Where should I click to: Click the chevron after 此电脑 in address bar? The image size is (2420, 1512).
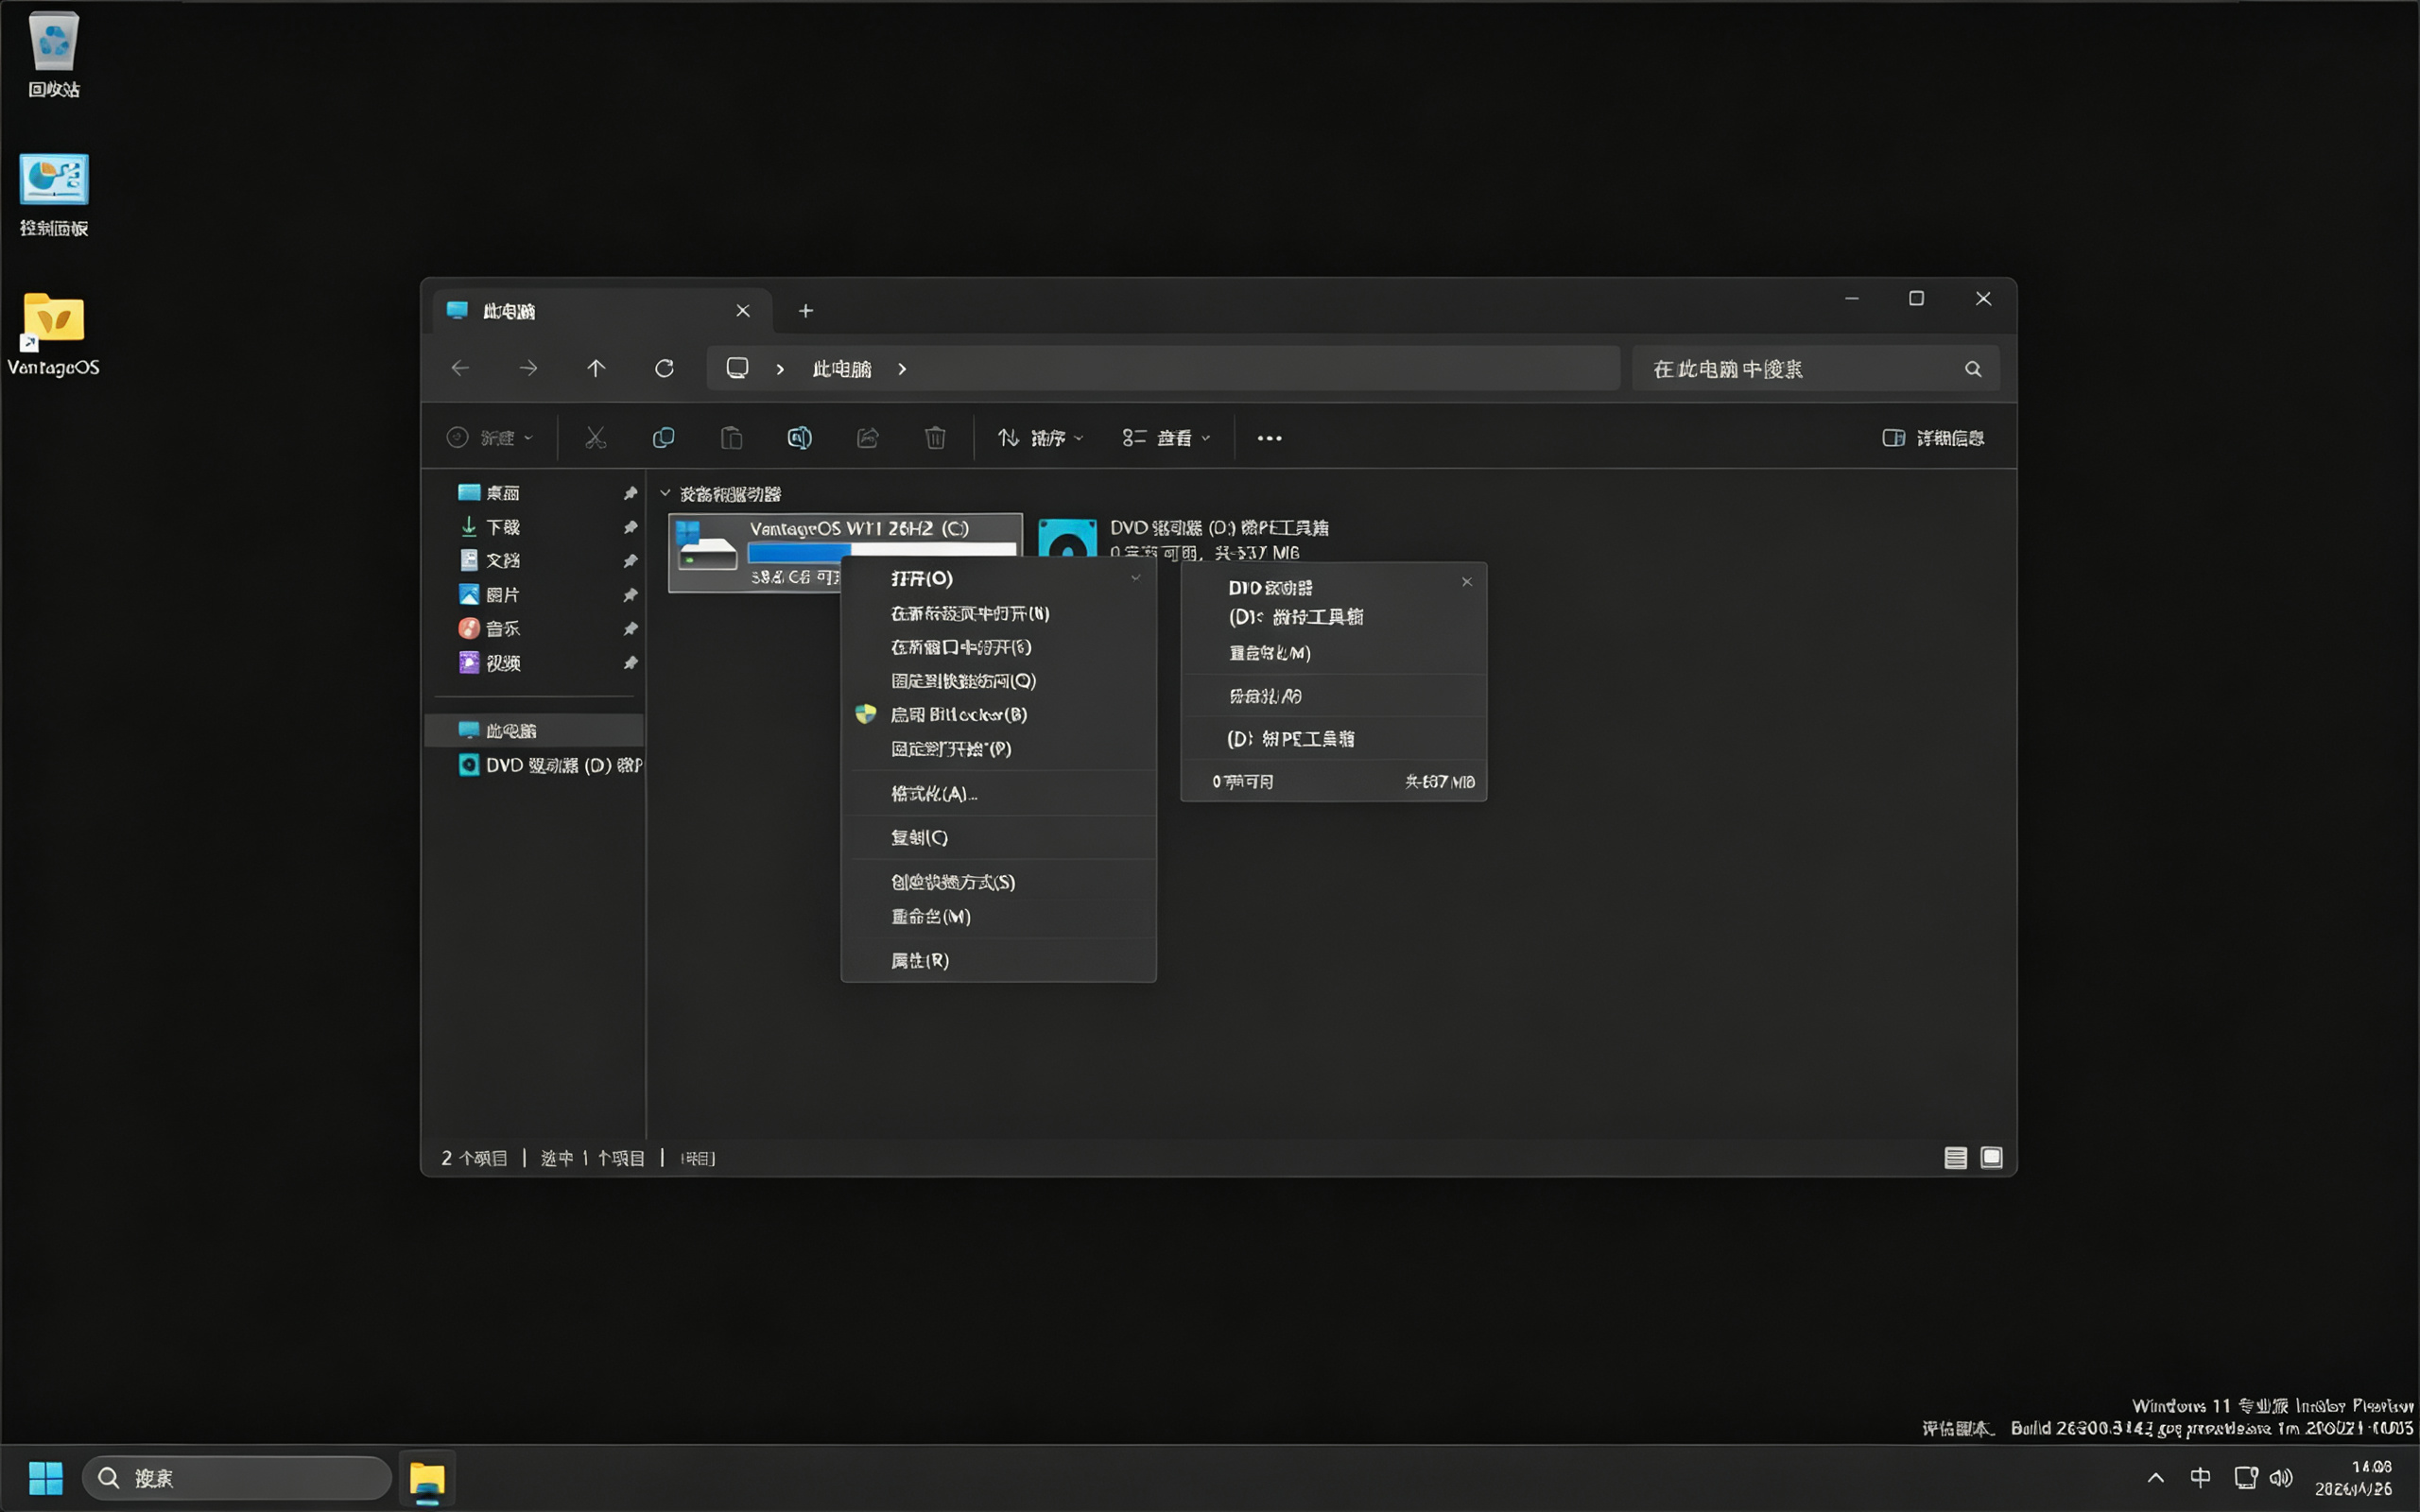click(902, 369)
